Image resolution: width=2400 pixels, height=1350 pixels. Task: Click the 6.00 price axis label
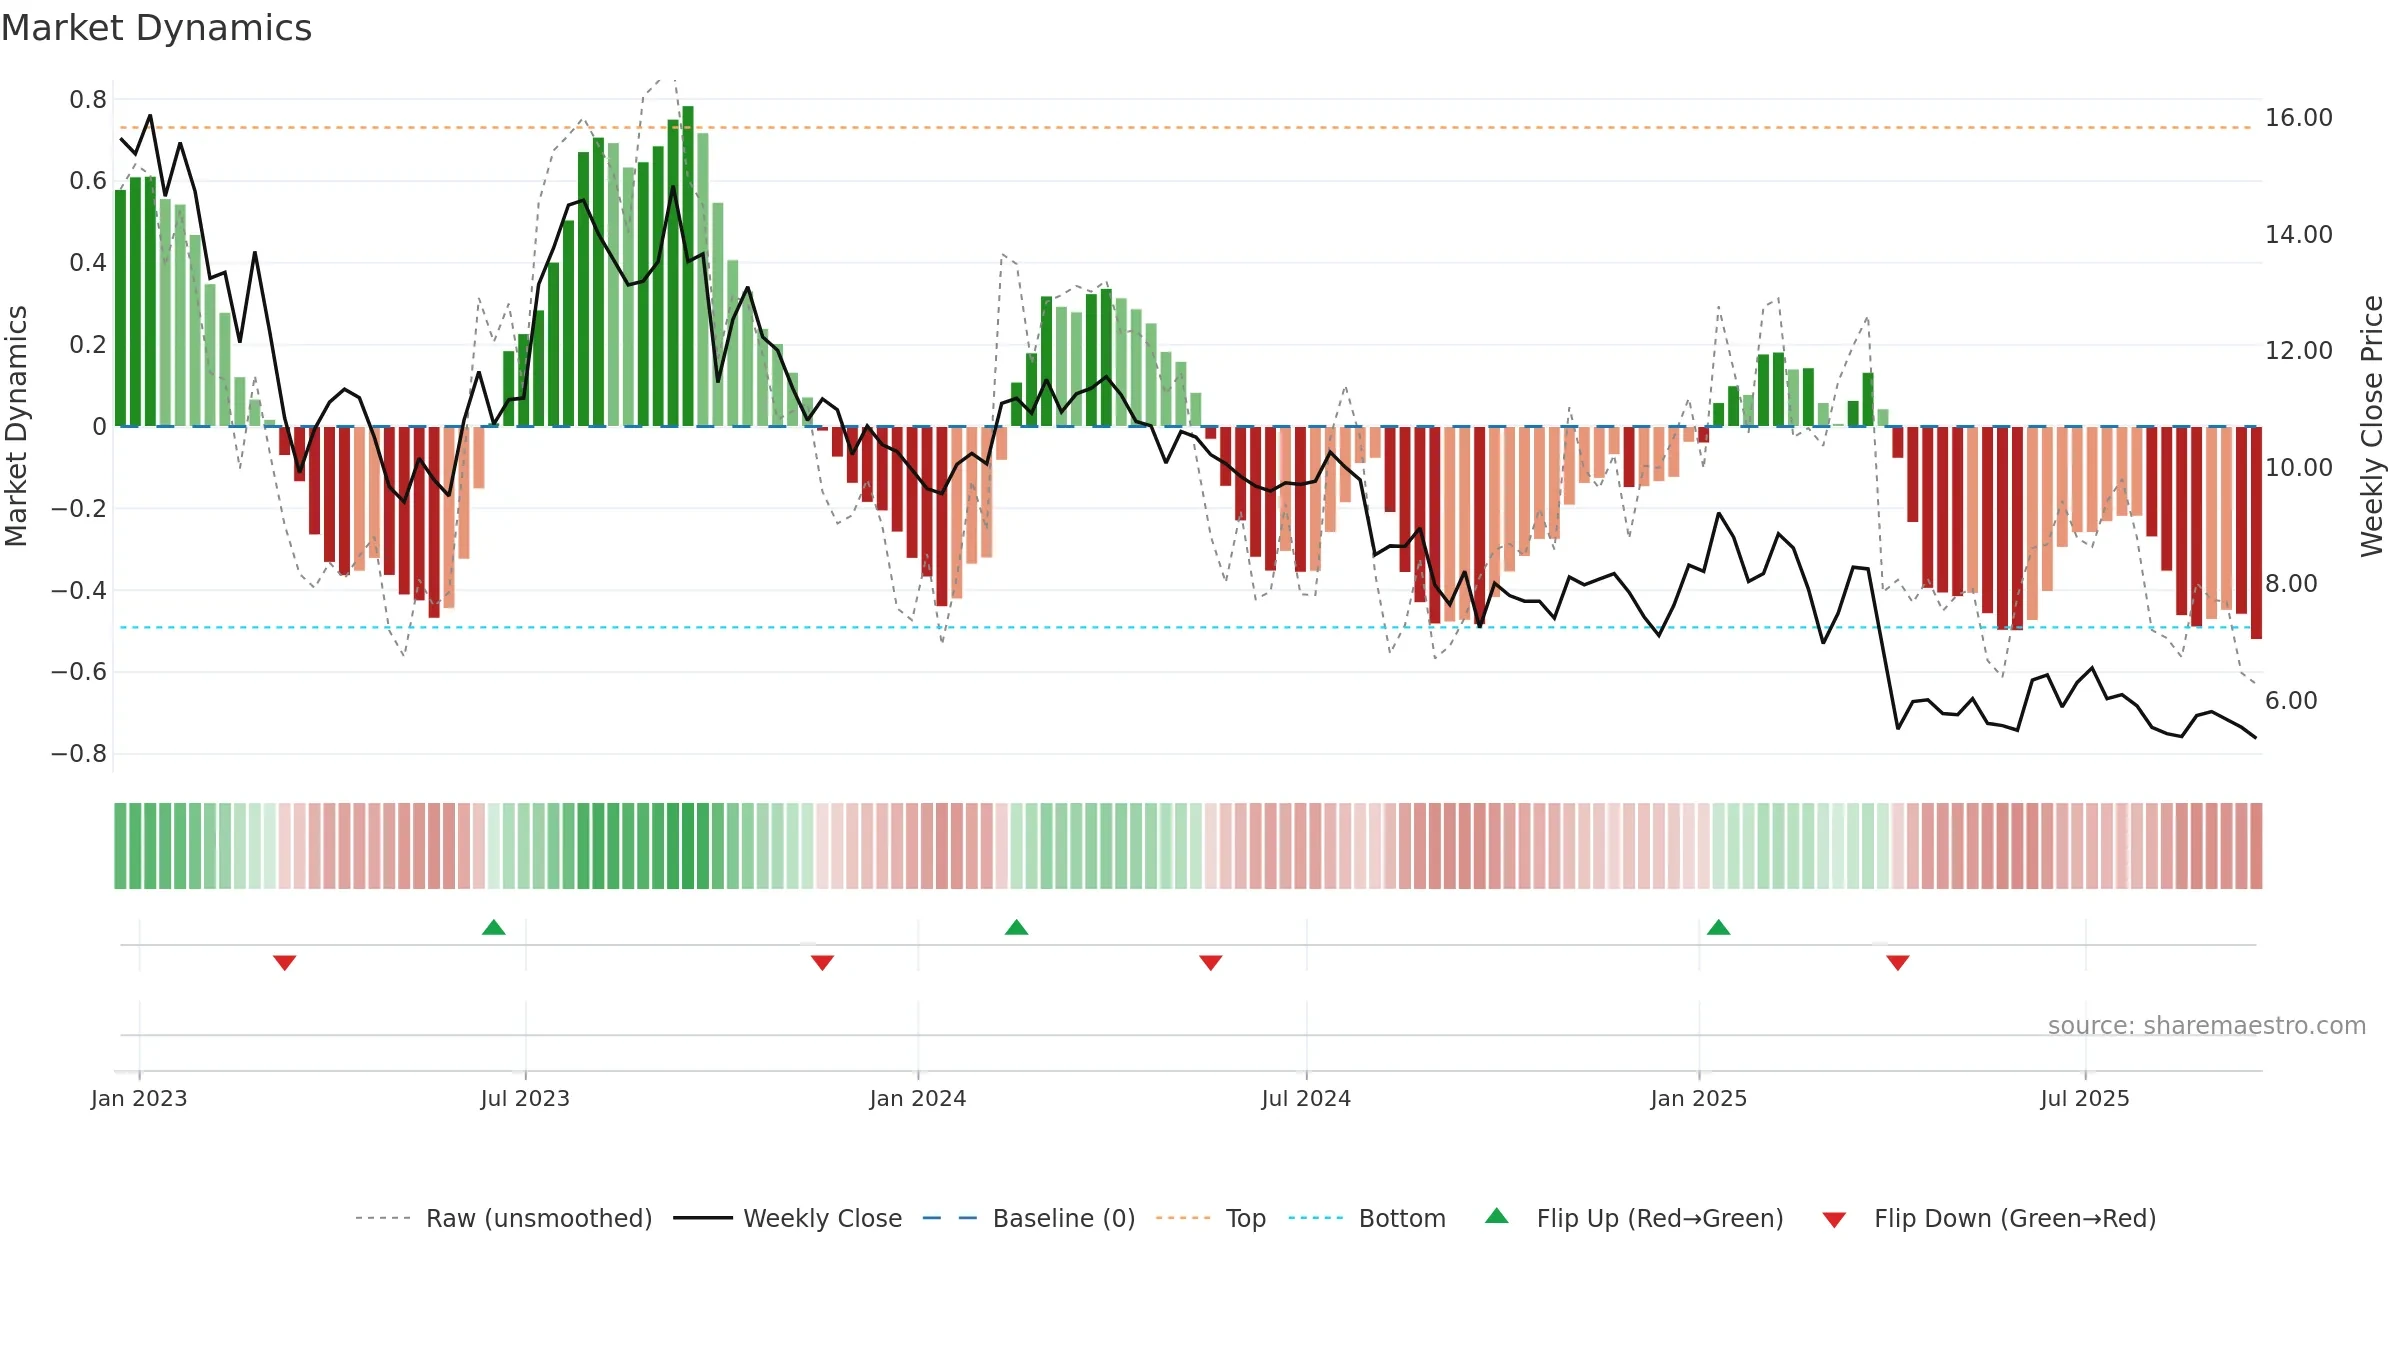pos(2291,701)
